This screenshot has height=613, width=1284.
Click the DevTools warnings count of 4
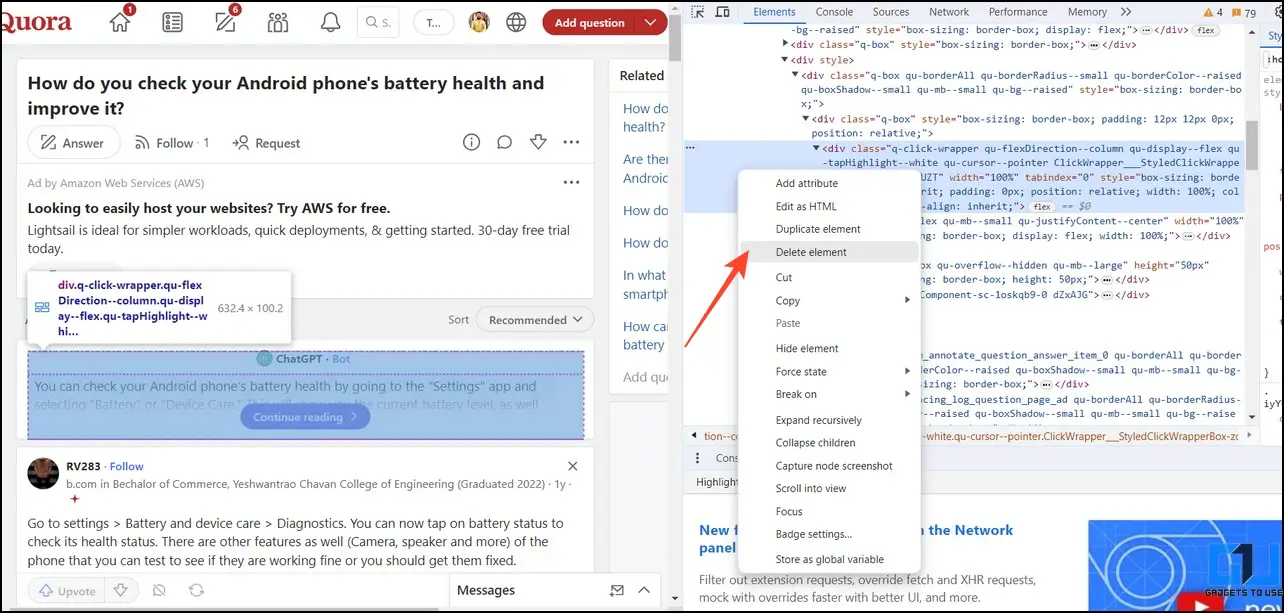1213,13
